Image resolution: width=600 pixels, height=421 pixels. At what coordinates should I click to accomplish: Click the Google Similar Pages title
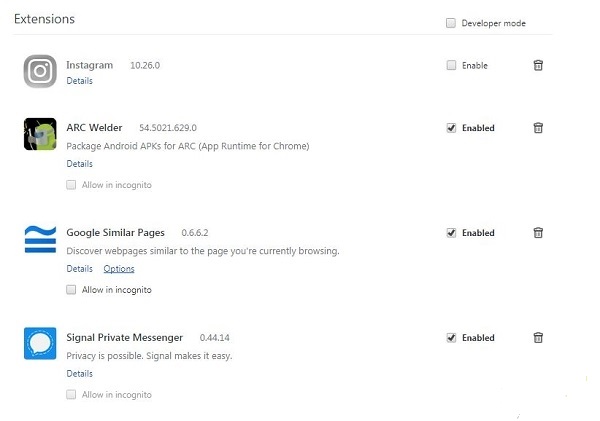116,233
